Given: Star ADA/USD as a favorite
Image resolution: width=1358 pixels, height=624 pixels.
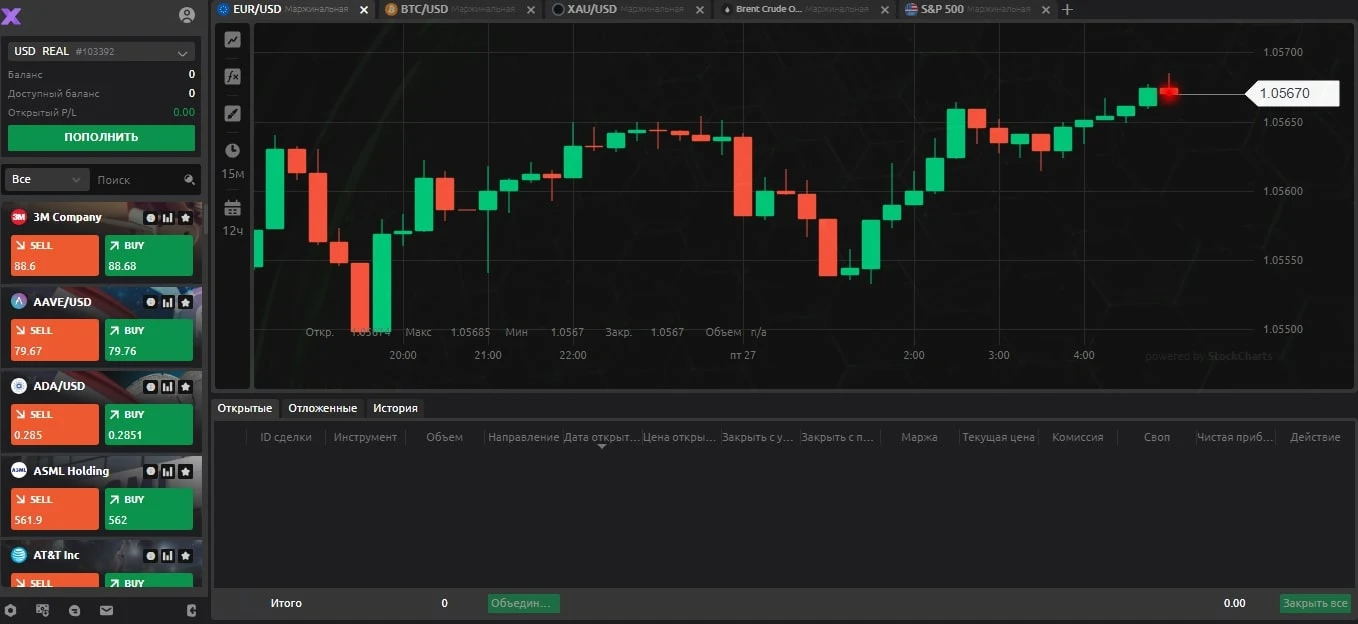Looking at the screenshot, I should (x=185, y=386).
